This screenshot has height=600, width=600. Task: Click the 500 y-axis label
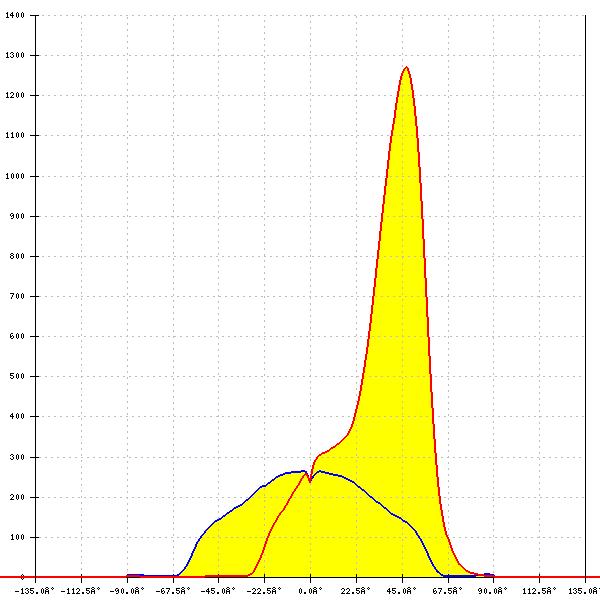(17, 376)
